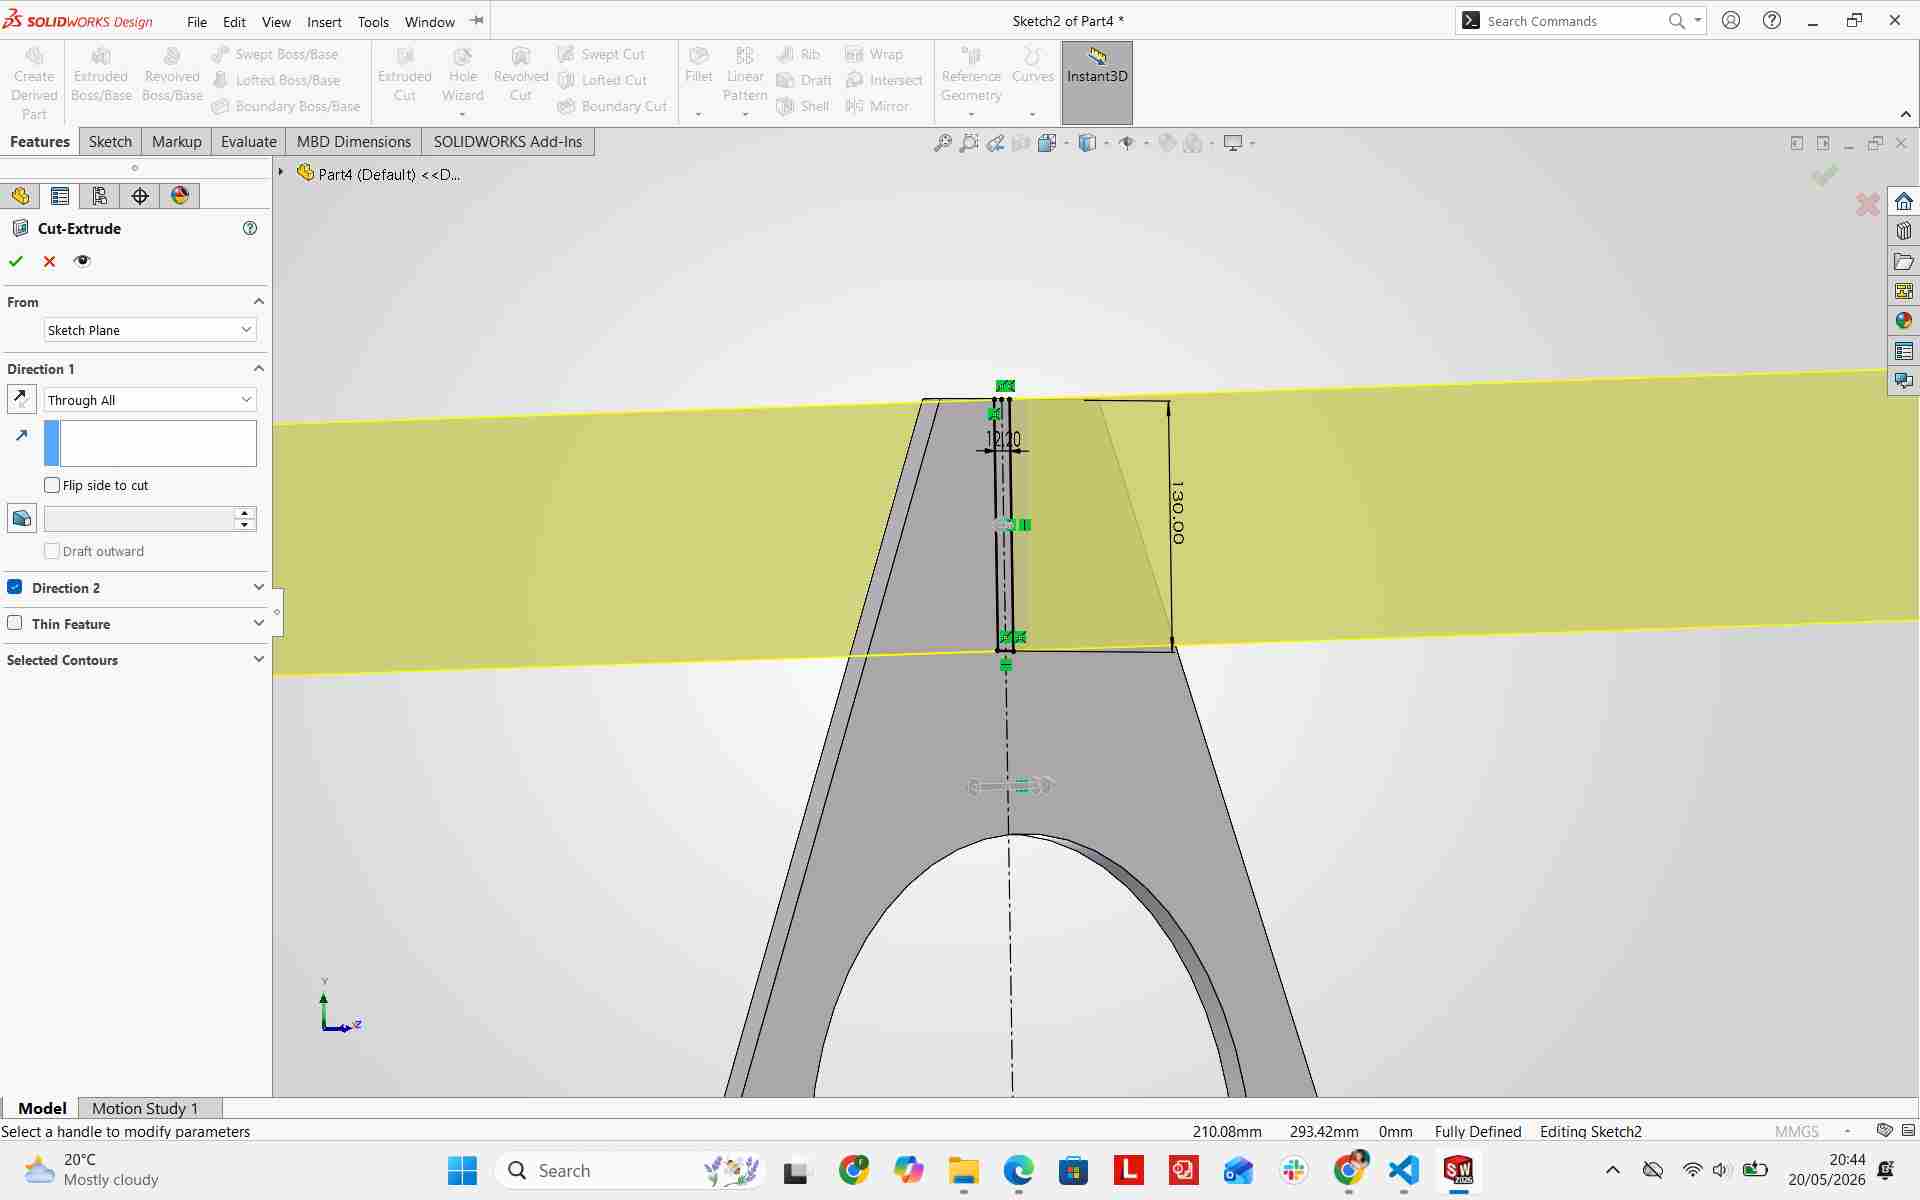Switch to MBD Dimensions tab
This screenshot has height=1200, width=1920.
[354, 142]
